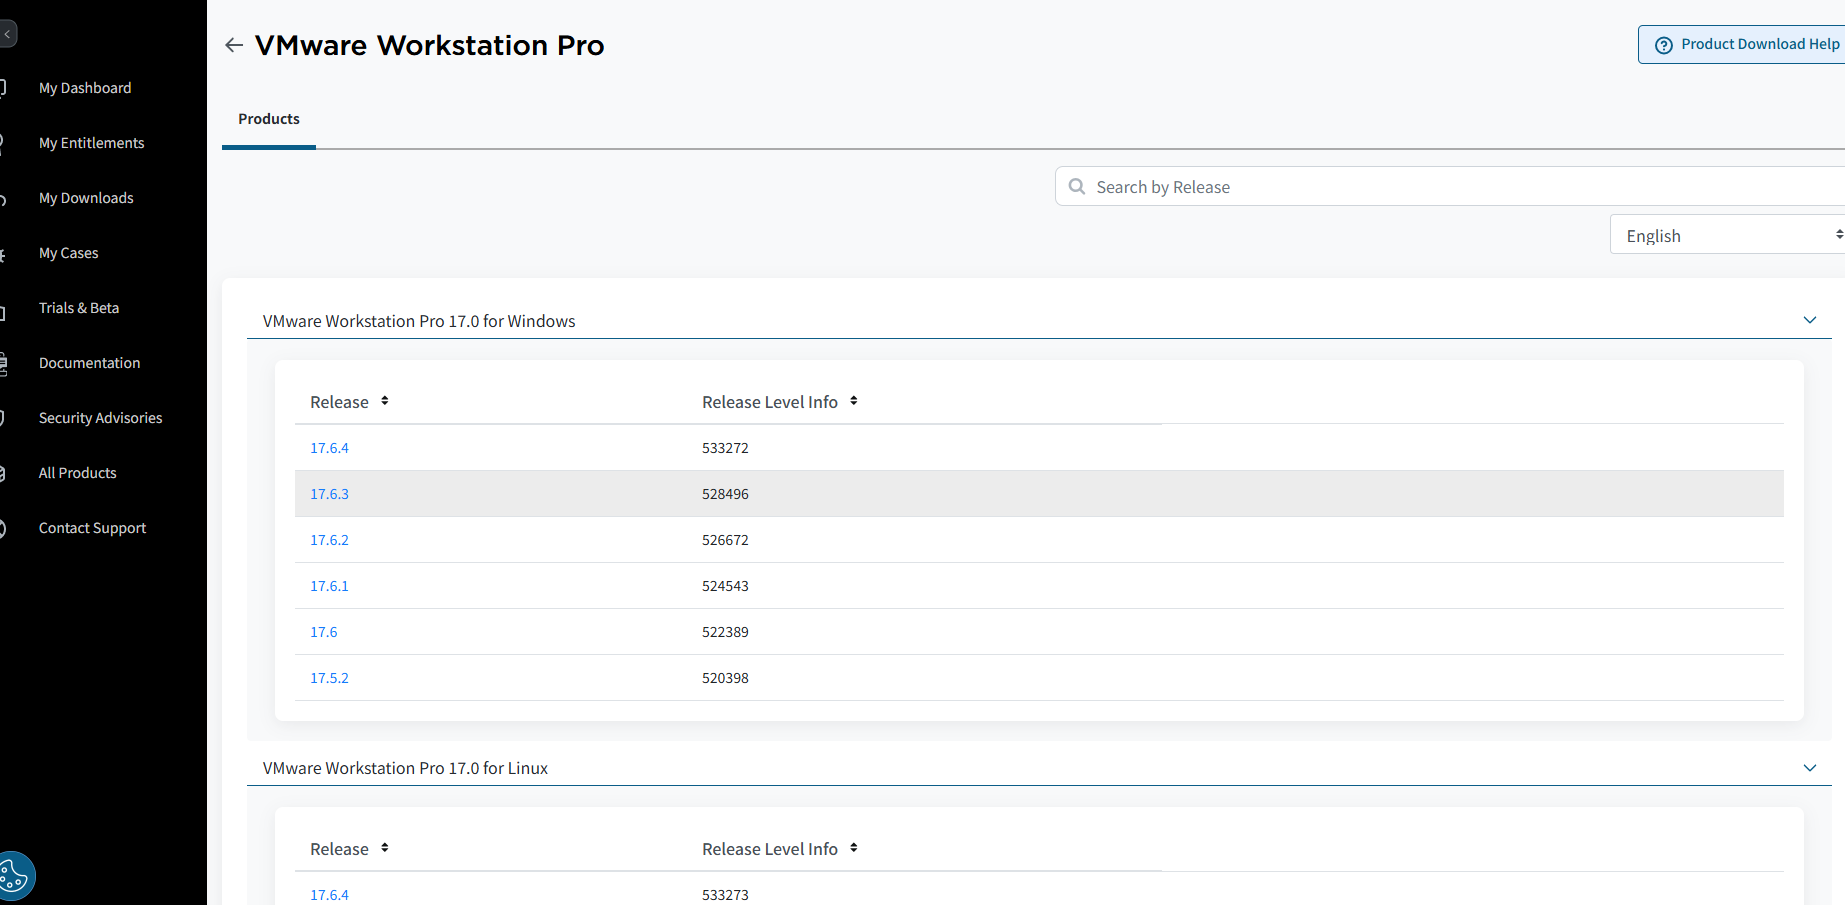Click the Trials & Beta sidebar icon

pyautogui.click(x=5, y=307)
